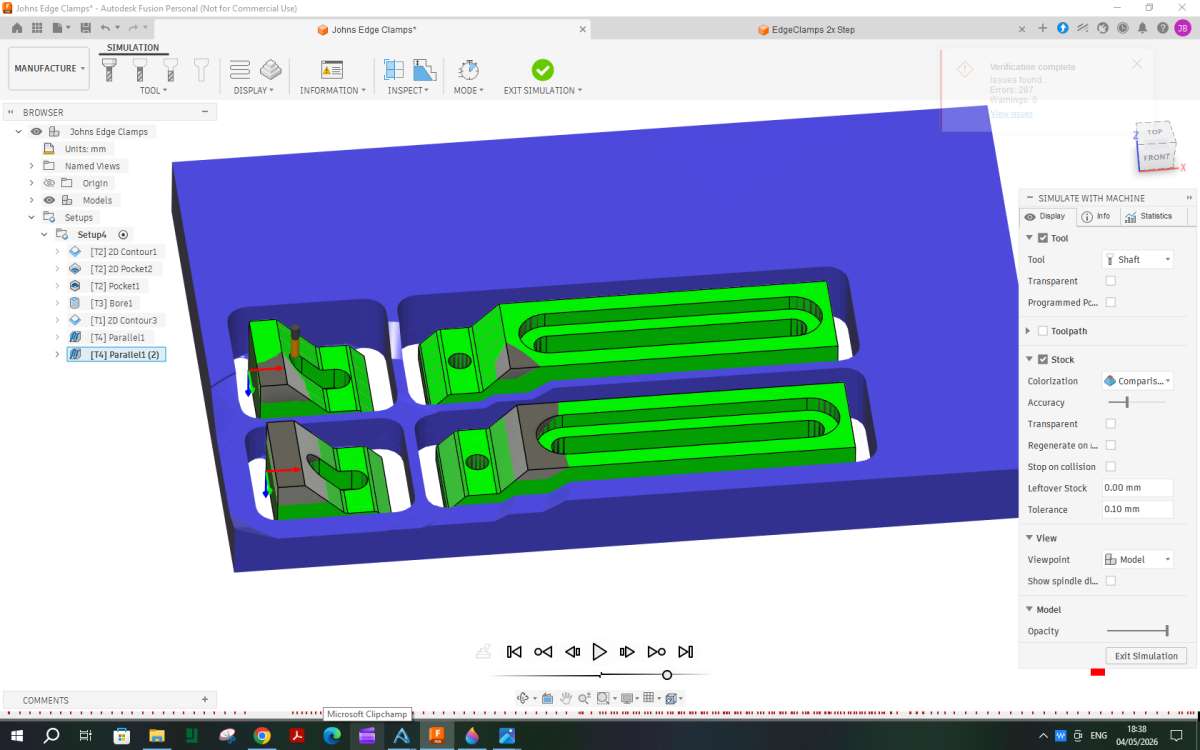Click the Exit Simulation button
The image size is (1200, 750).
point(1147,656)
